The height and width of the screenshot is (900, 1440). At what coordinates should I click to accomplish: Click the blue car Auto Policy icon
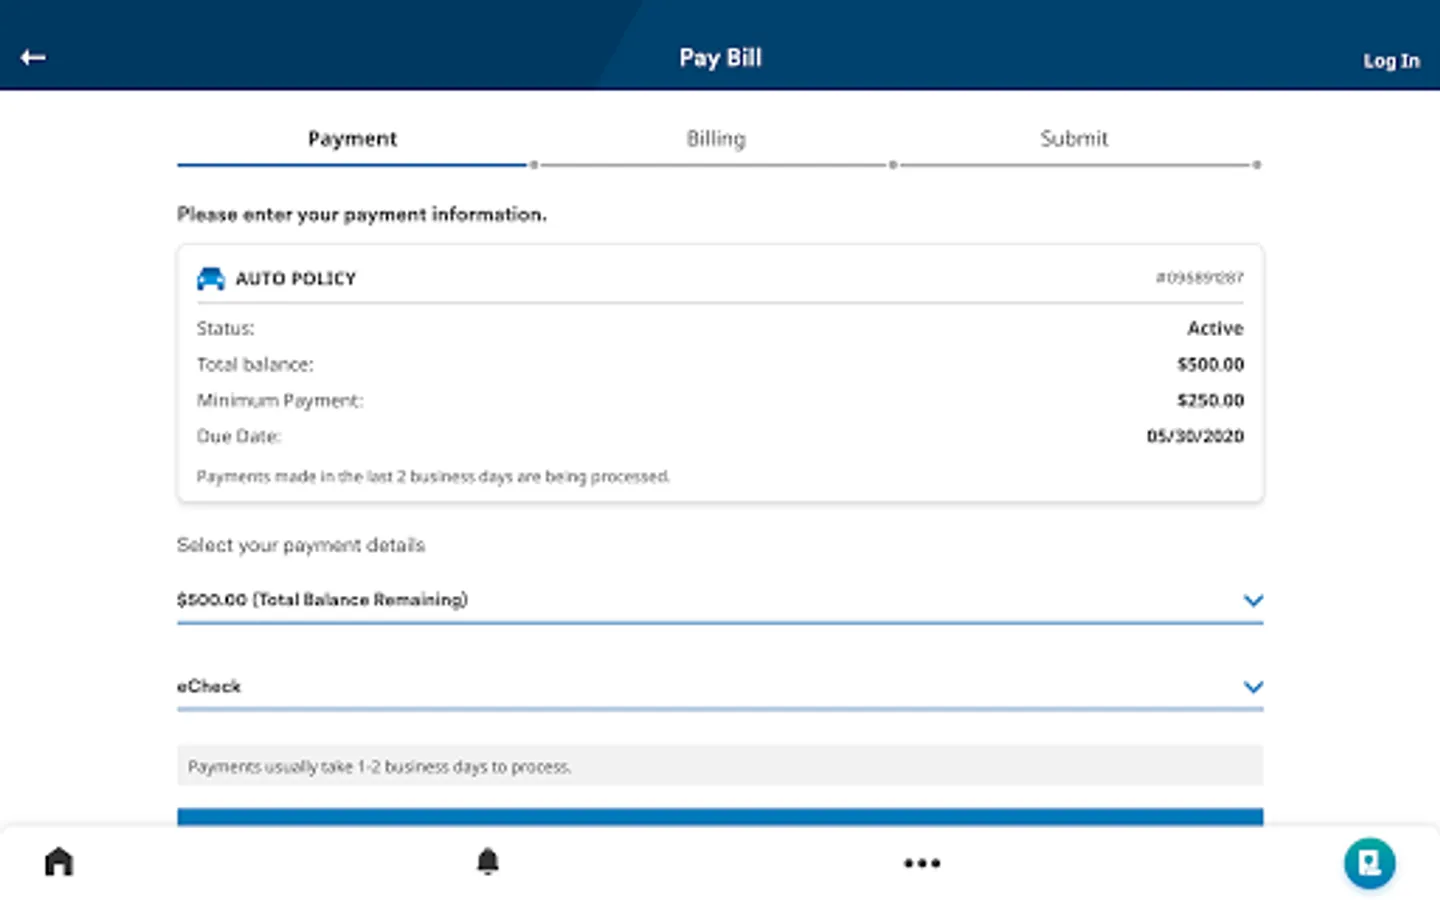pyautogui.click(x=210, y=278)
